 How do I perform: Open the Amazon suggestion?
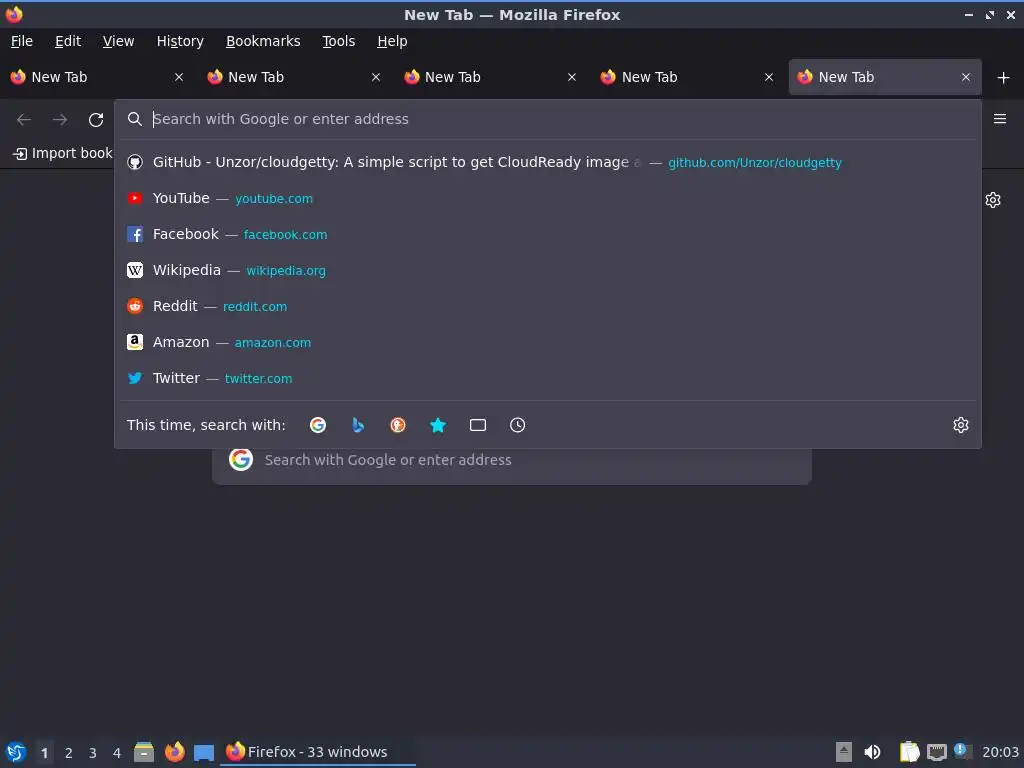click(x=548, y=342)
